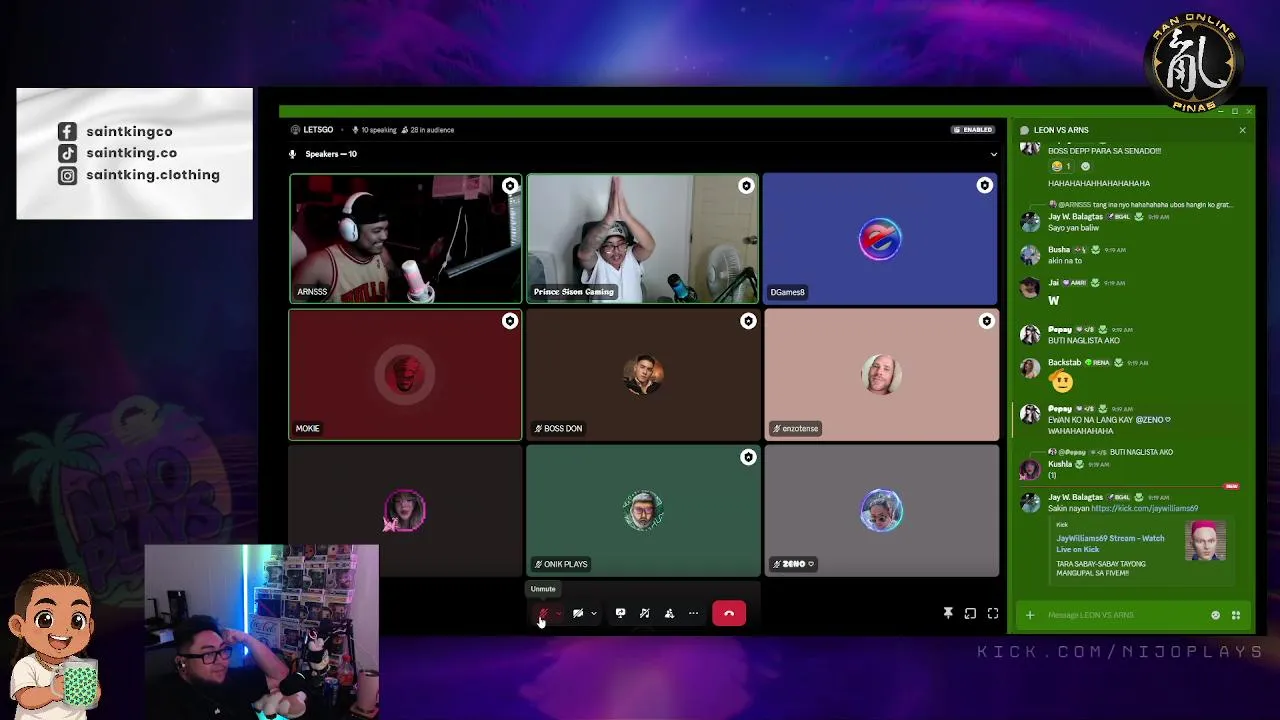Open camera options dropdown arrow
This screenshot has width=1280, height=720.
pos(593,613)
